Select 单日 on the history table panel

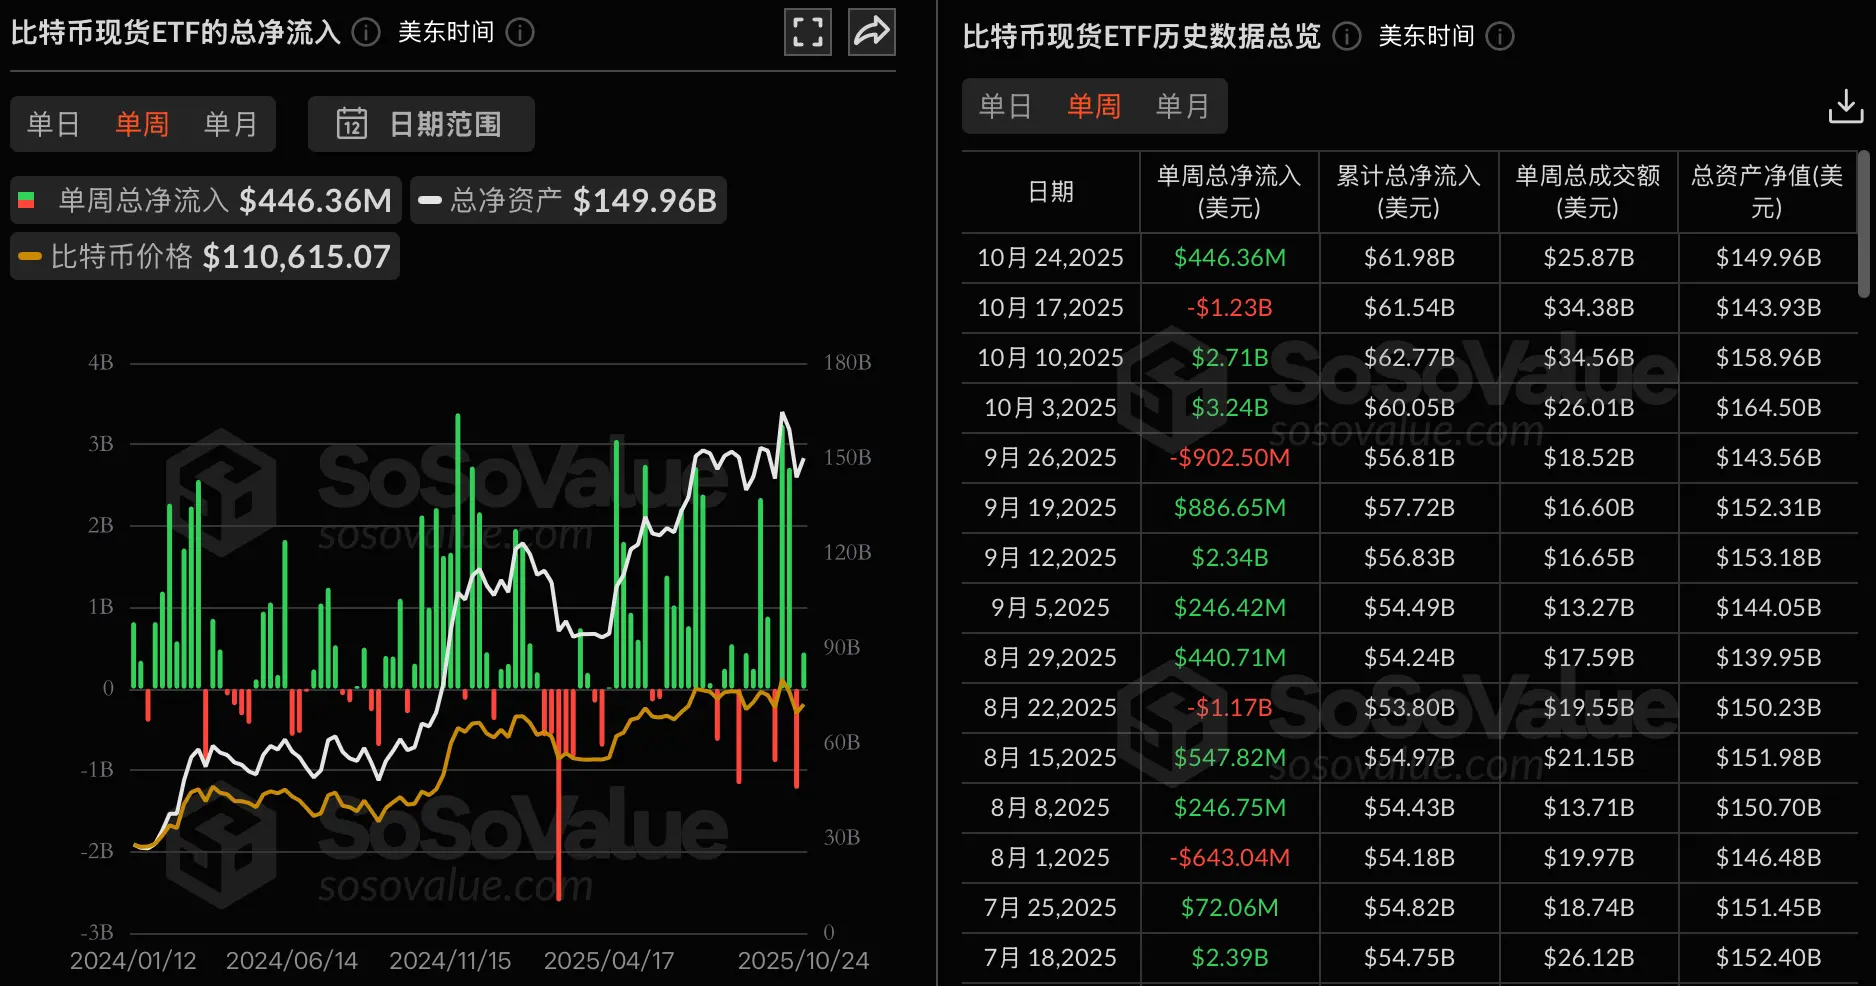1004,106
